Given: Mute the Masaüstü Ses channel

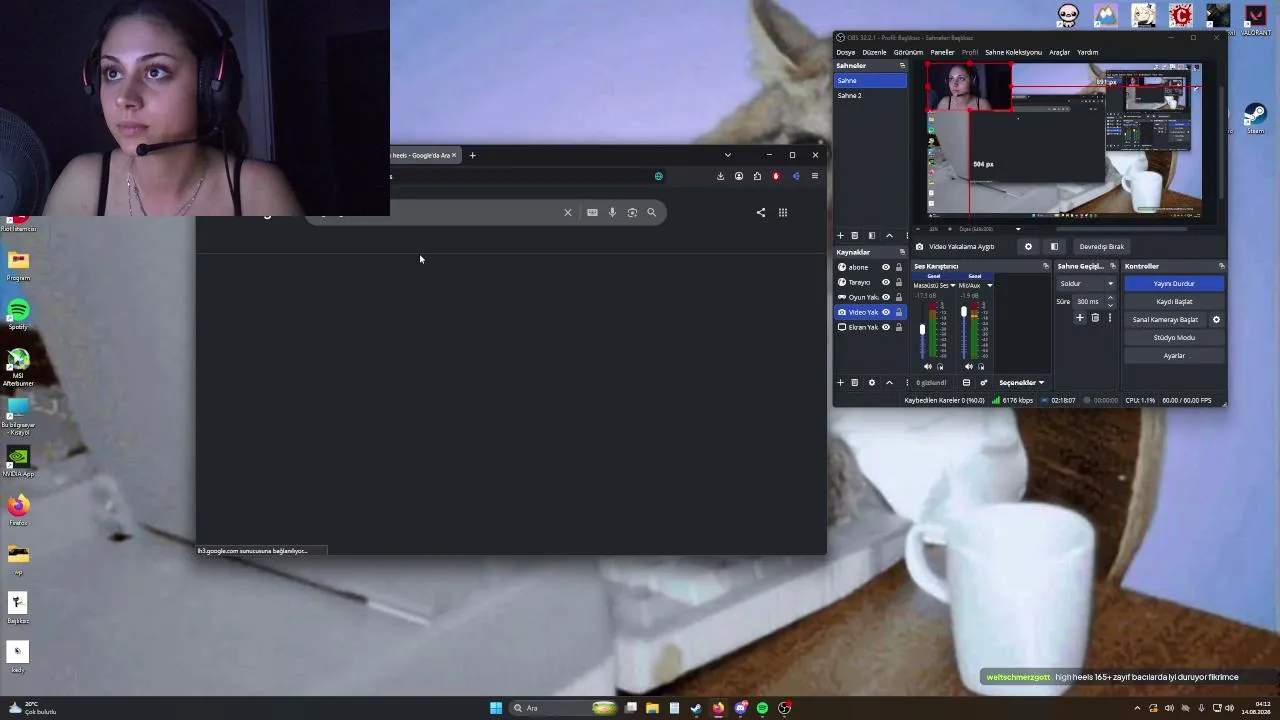Looking at the screenshot, I should point(928,367).
